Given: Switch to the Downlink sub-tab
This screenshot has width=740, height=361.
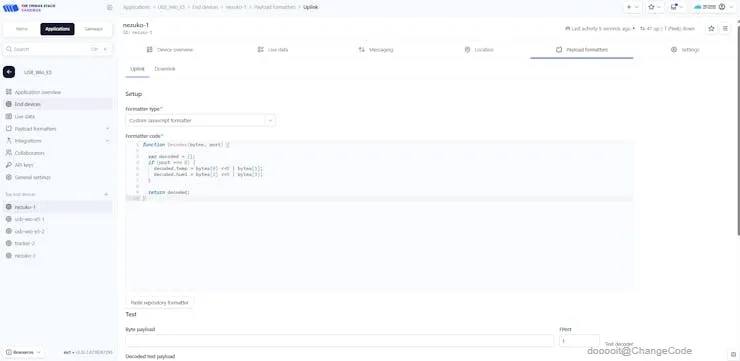Looking at the screenshot, I should click(x=165, y=69).
